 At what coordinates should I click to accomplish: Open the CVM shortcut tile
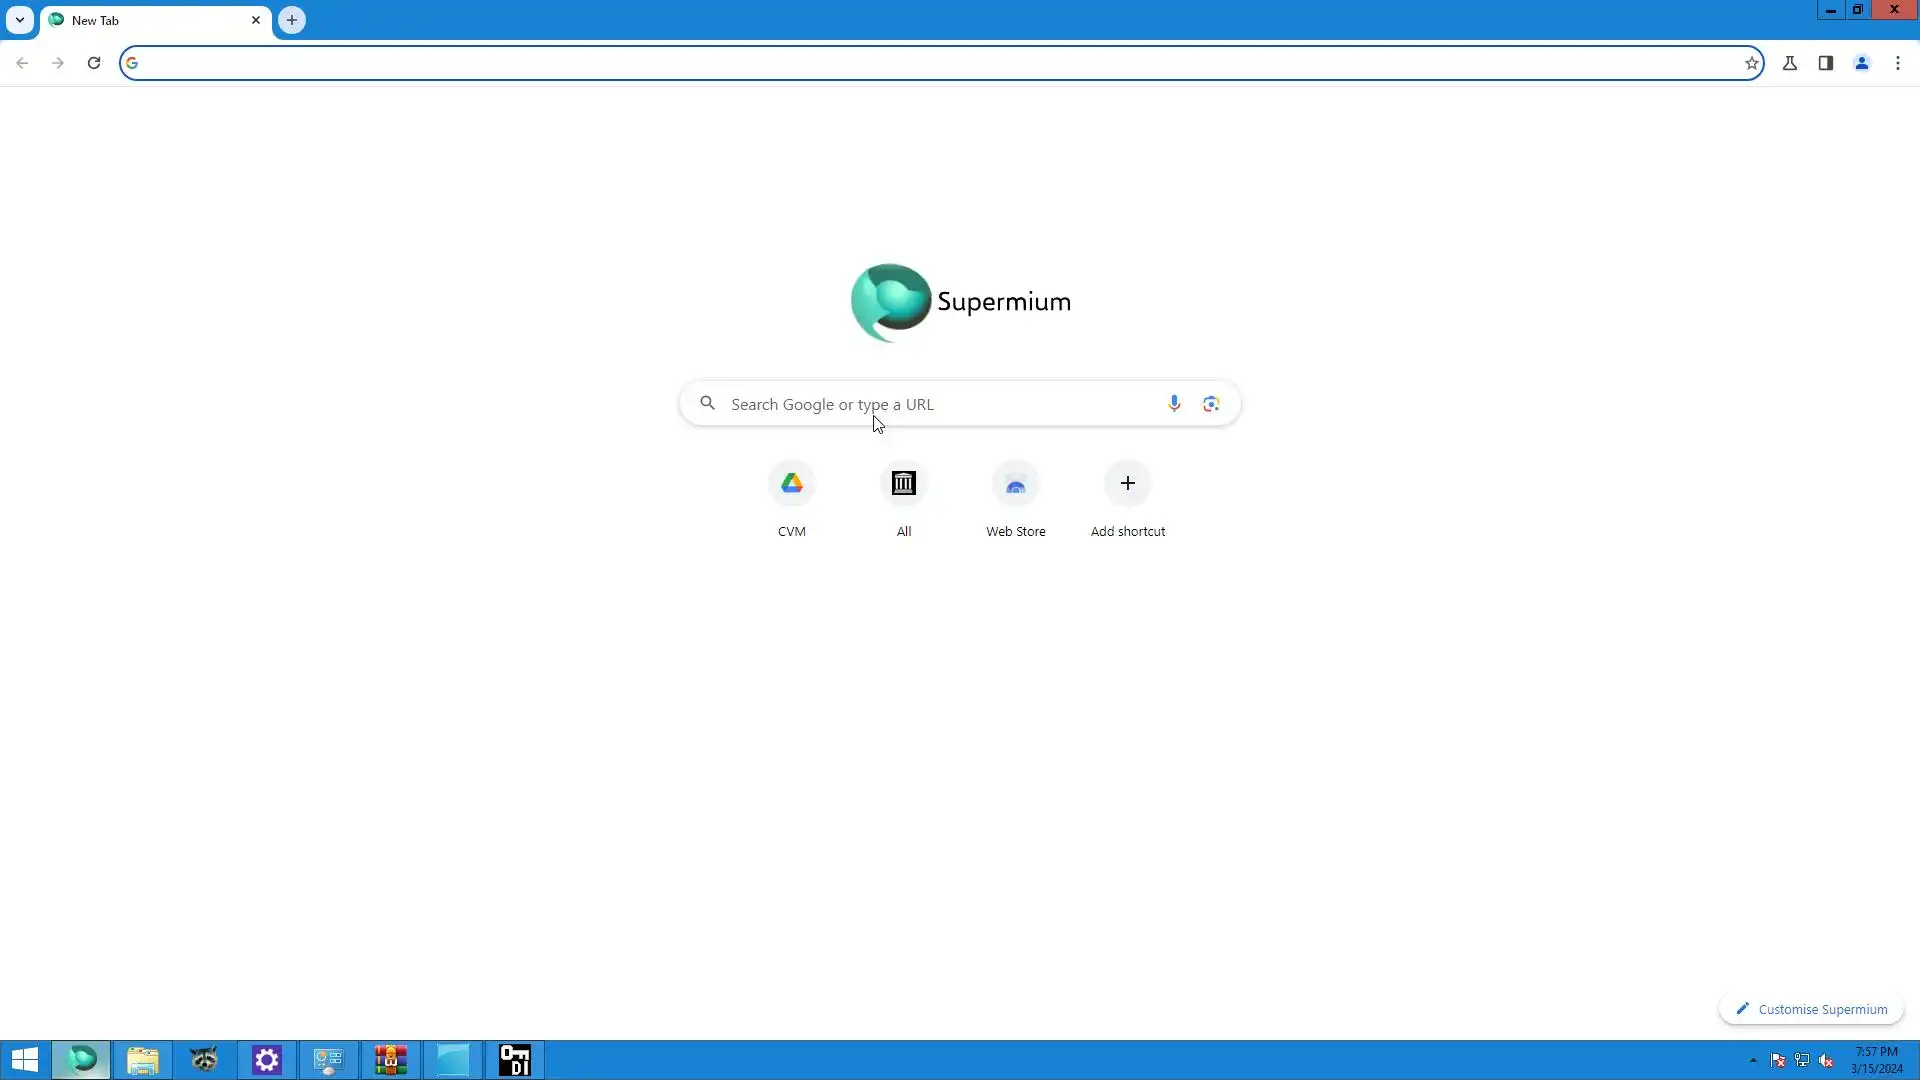coord(792,484)
